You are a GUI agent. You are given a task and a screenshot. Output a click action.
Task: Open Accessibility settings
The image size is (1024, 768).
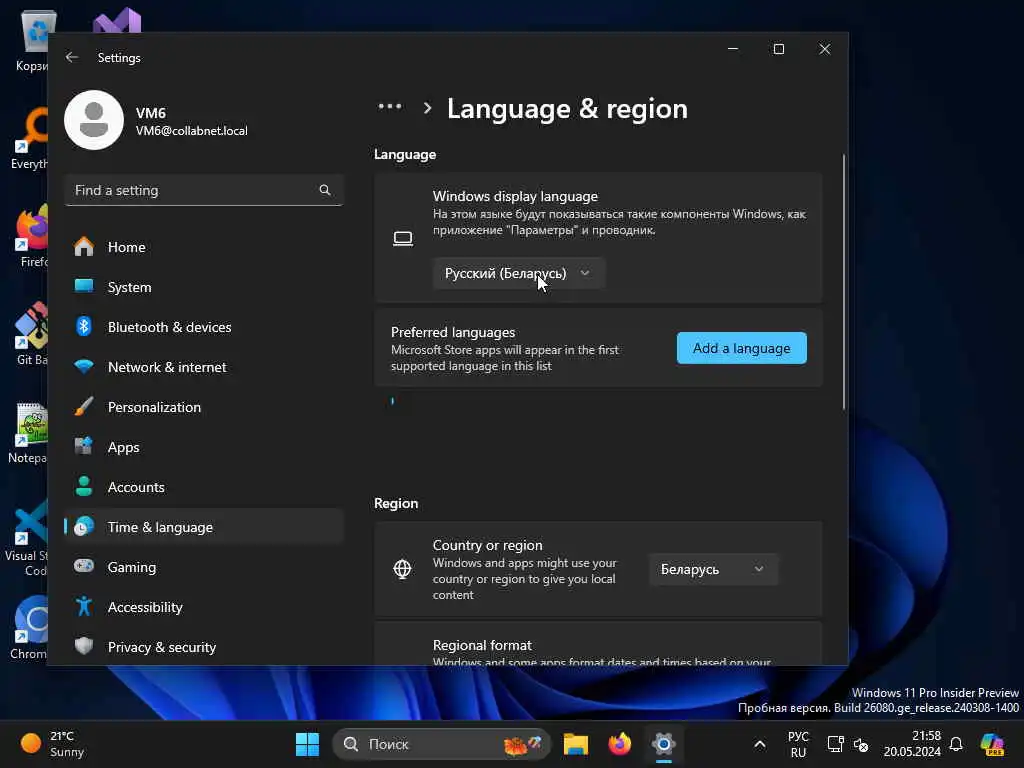pos(204,607)
